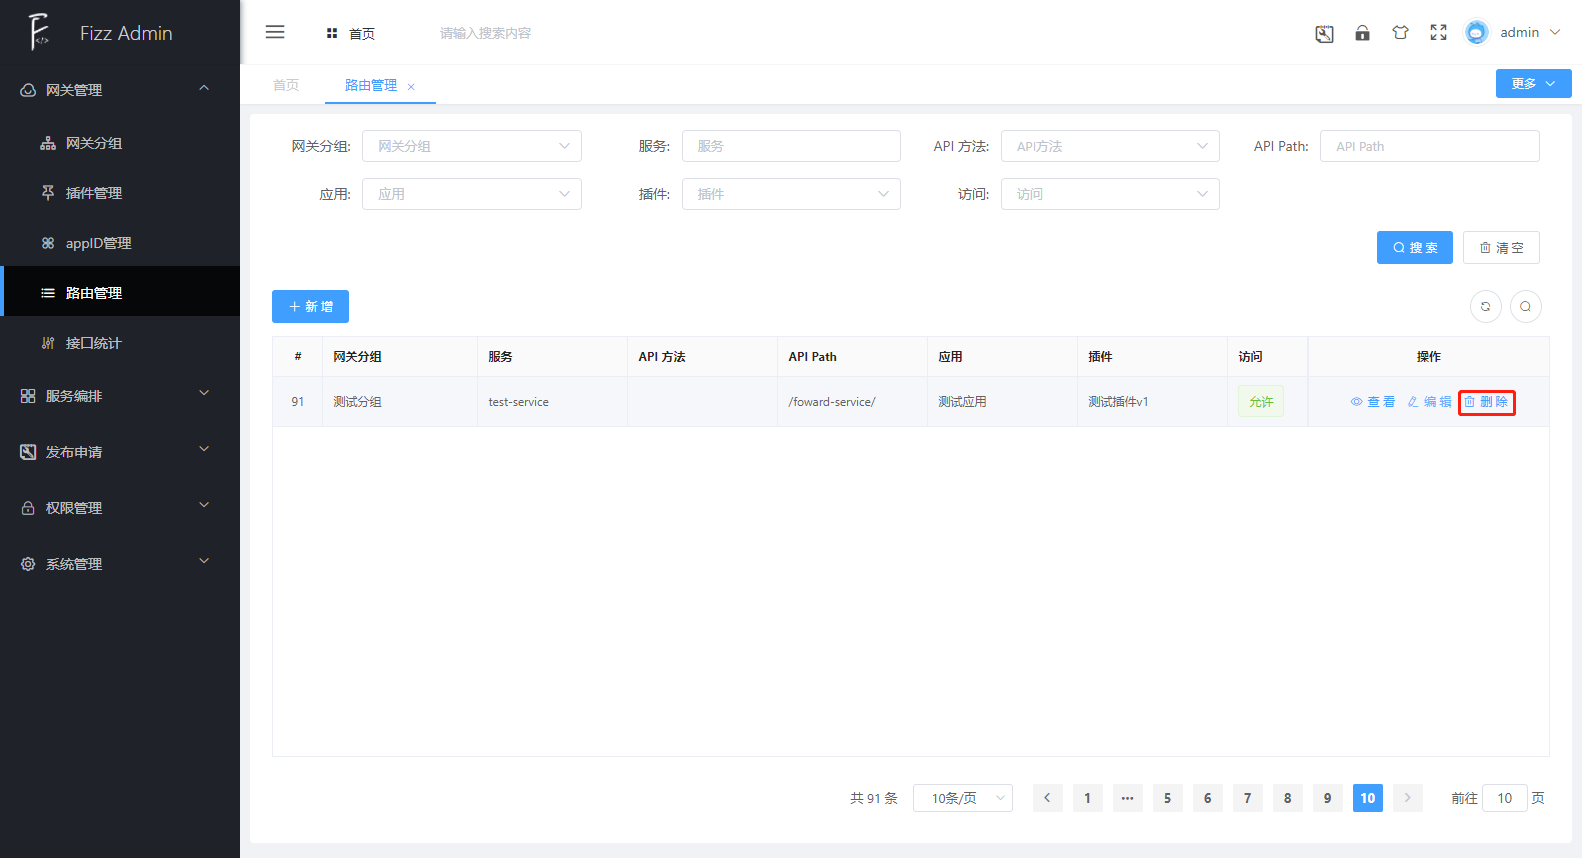Screen dimensions: 1582x858
Task: Enter fullscreen using the expand icon
Action: click(x=1438, y=33)
